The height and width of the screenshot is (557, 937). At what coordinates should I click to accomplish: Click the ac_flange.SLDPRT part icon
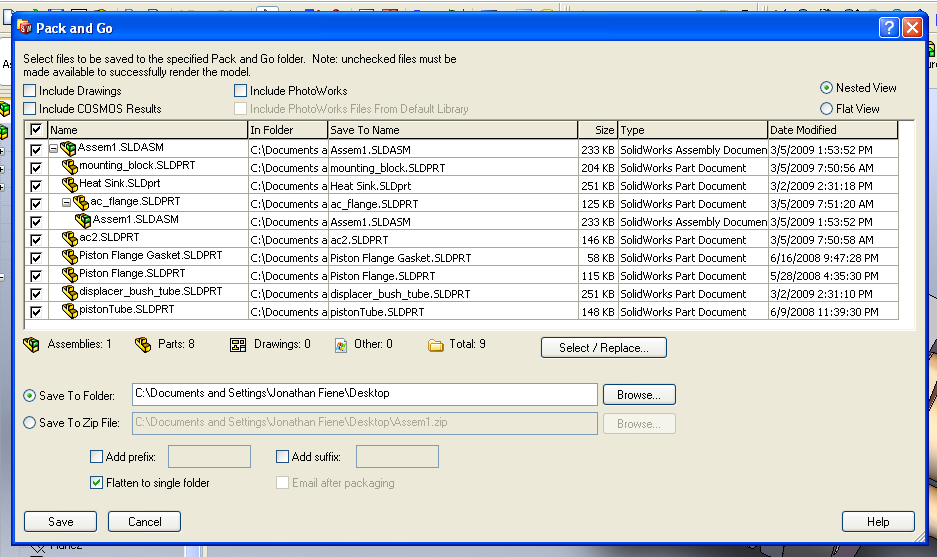[81, 203]
